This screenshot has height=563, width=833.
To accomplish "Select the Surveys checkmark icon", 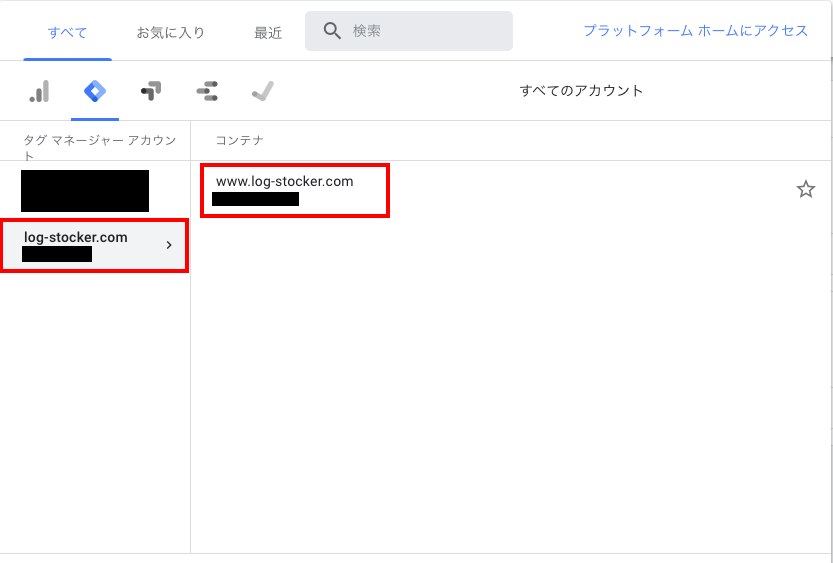I will (x=263, y=91).
